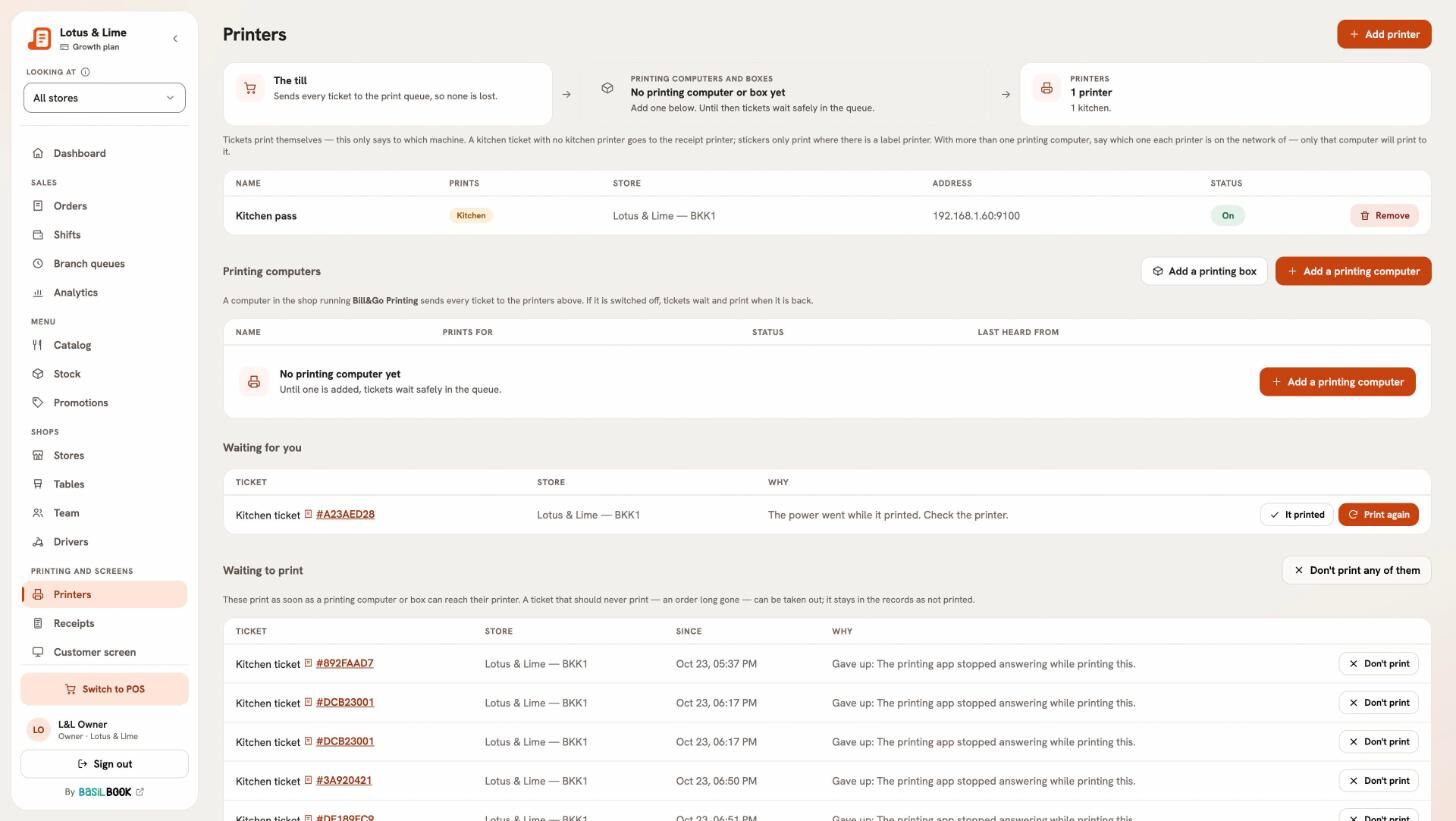Open Orders in the sidebar
The height and width of the screenshot is (821, 1456).
[104, 206]
